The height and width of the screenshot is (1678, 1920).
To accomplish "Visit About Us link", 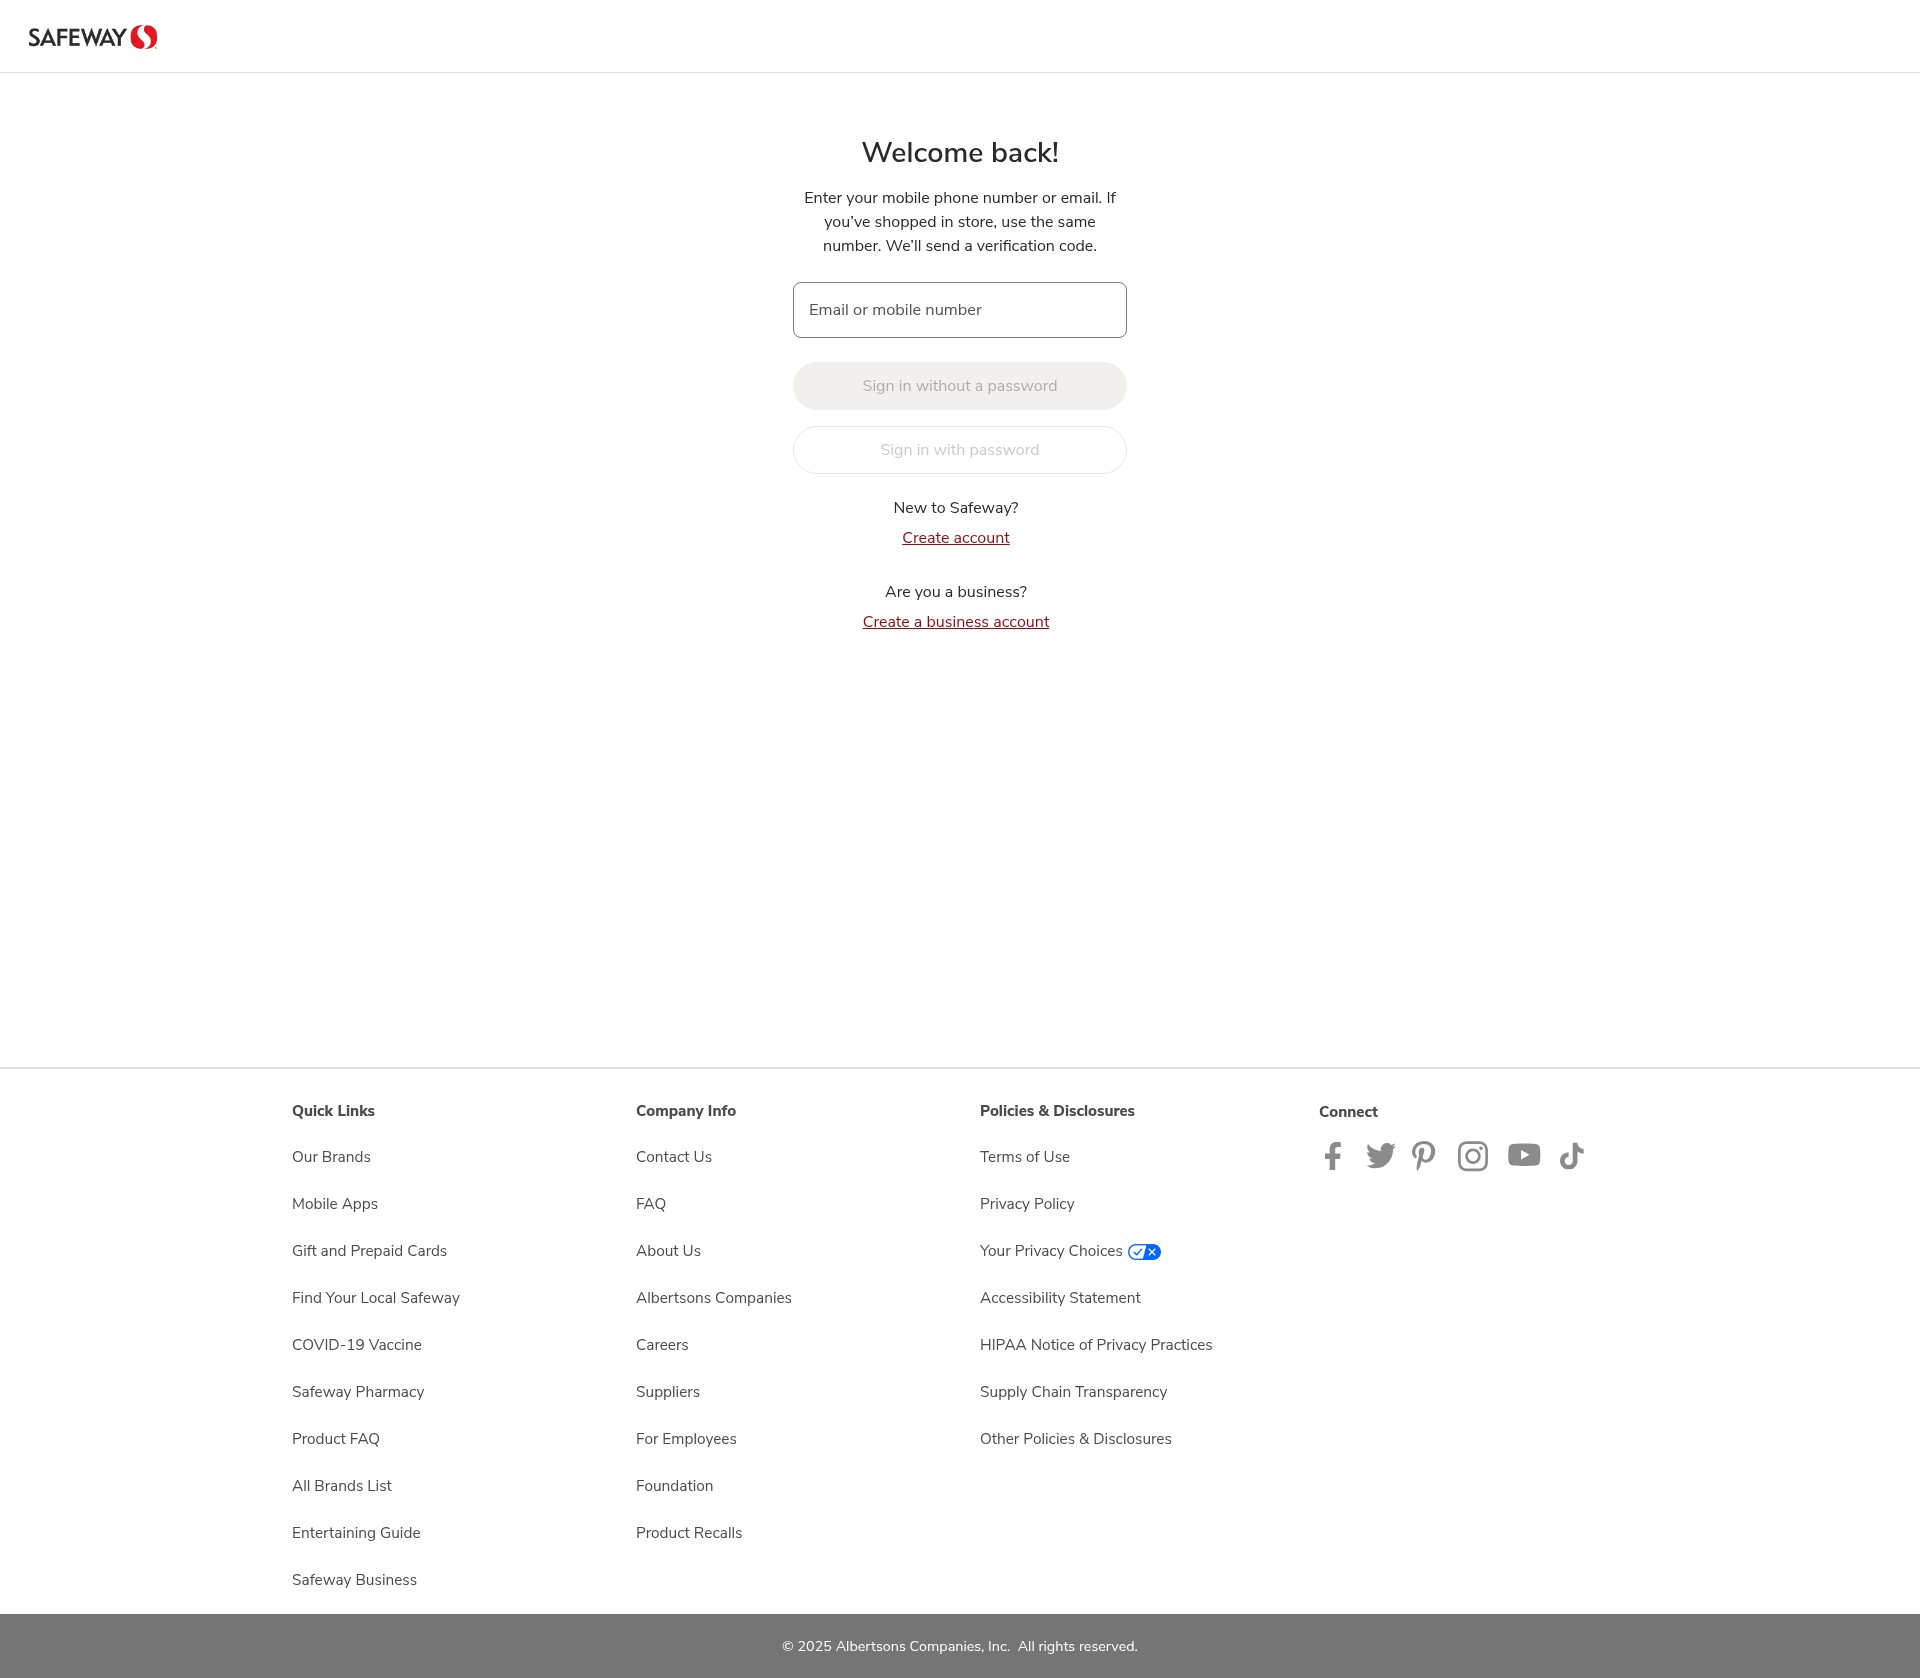I will pyautogui.click(x=668, y=1251).
